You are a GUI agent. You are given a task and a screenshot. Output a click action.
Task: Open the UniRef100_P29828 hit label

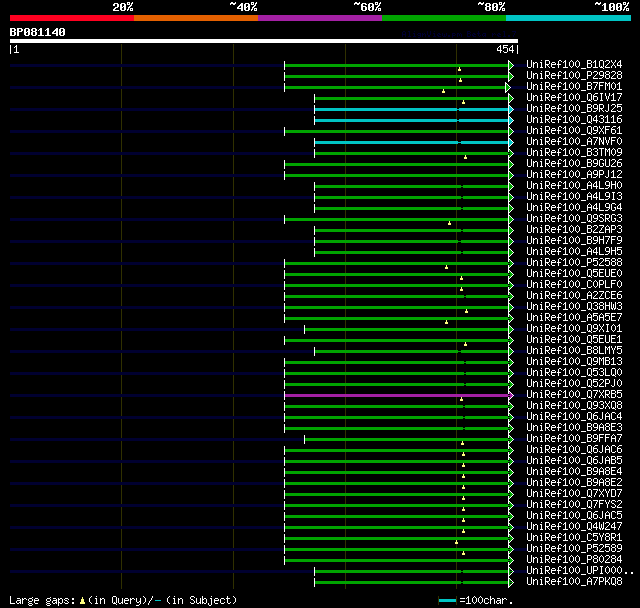574,75
